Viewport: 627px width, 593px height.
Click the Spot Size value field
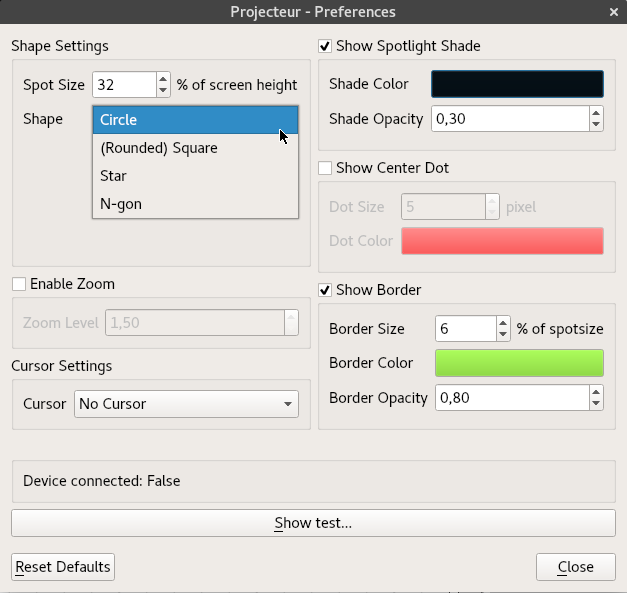point(124,85)
